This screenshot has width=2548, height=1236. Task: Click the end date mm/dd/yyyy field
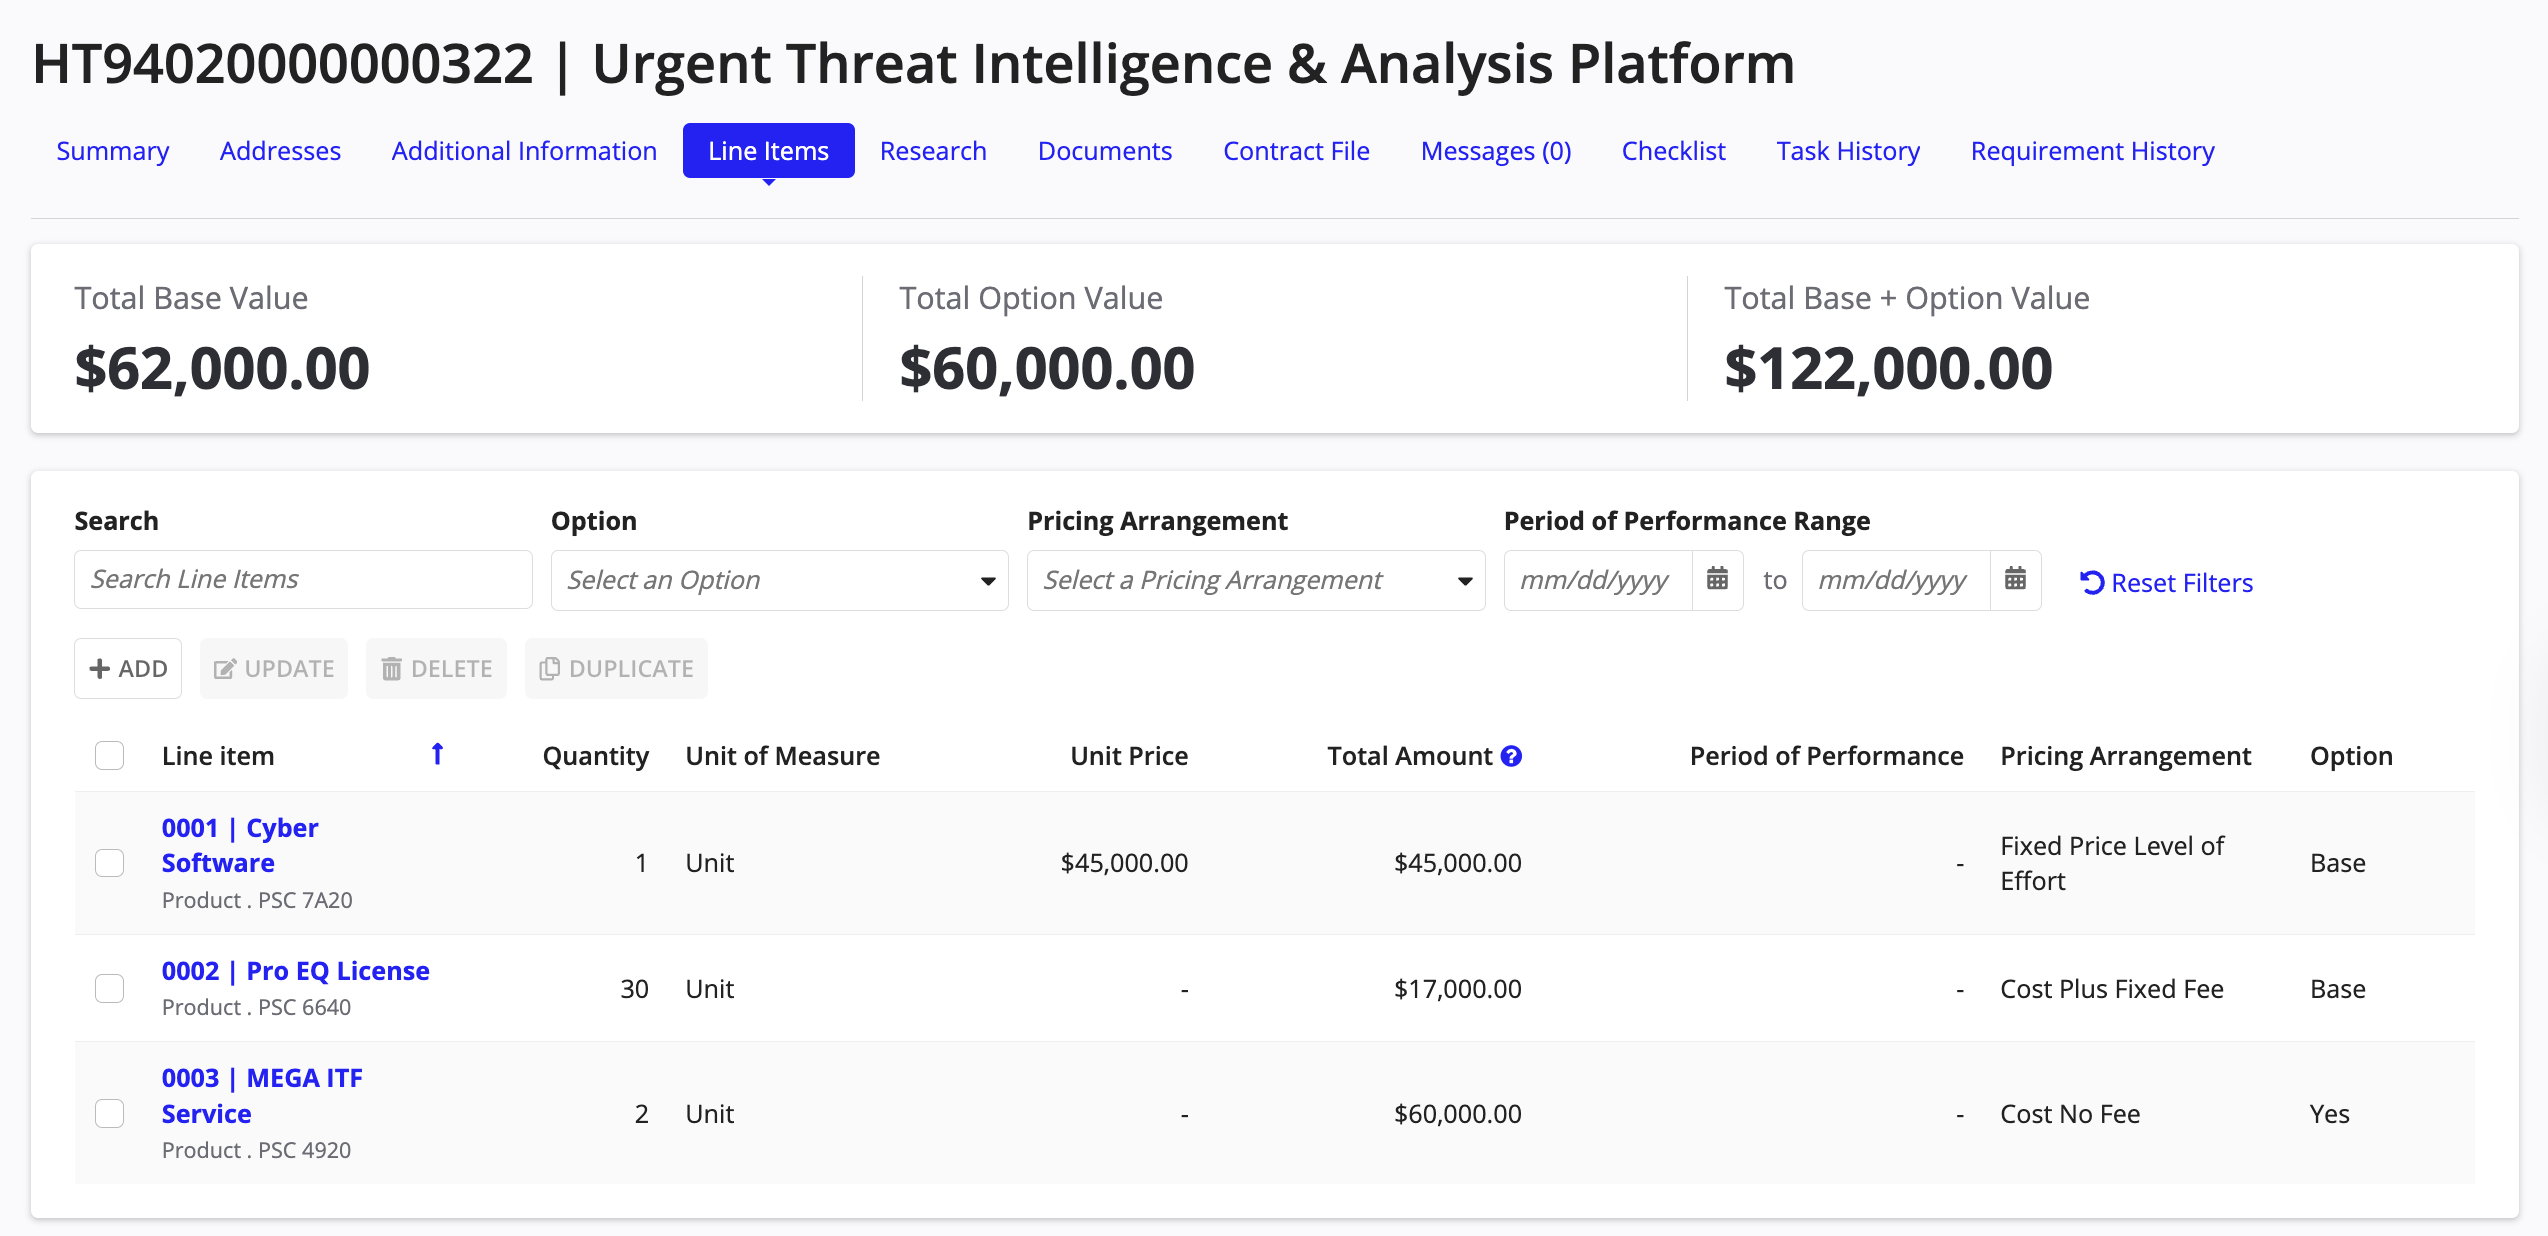1895,580
